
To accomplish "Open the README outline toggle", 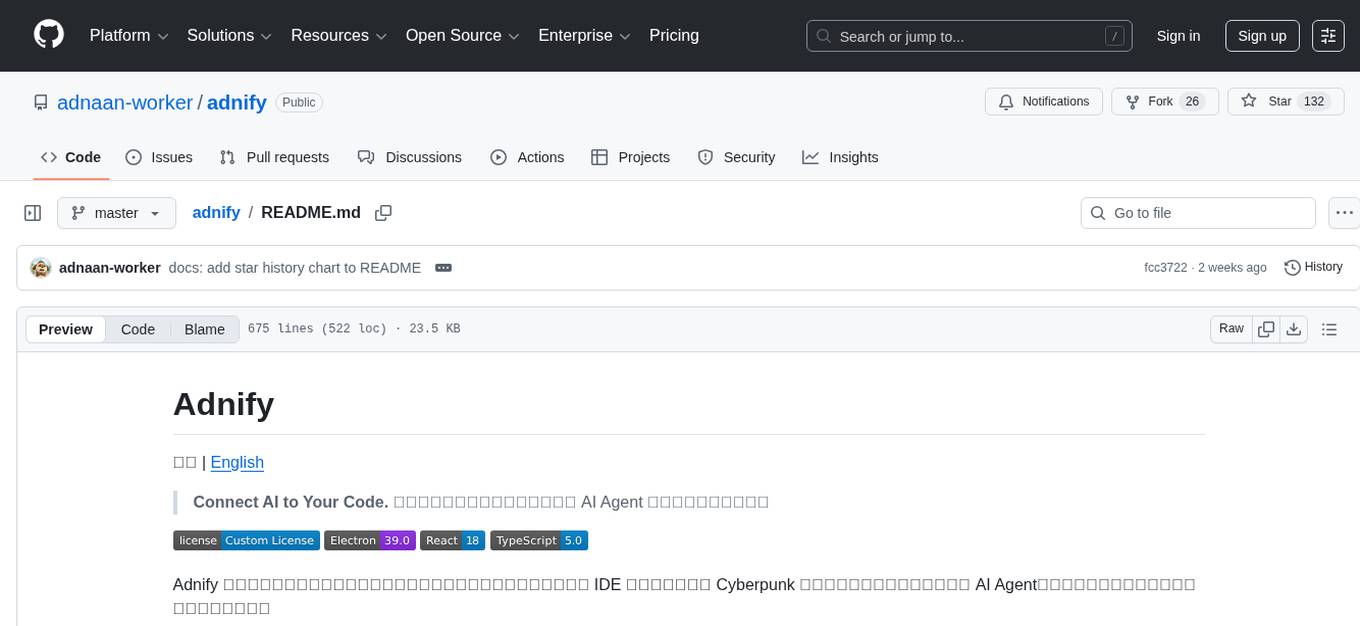I will point(1329,328).
